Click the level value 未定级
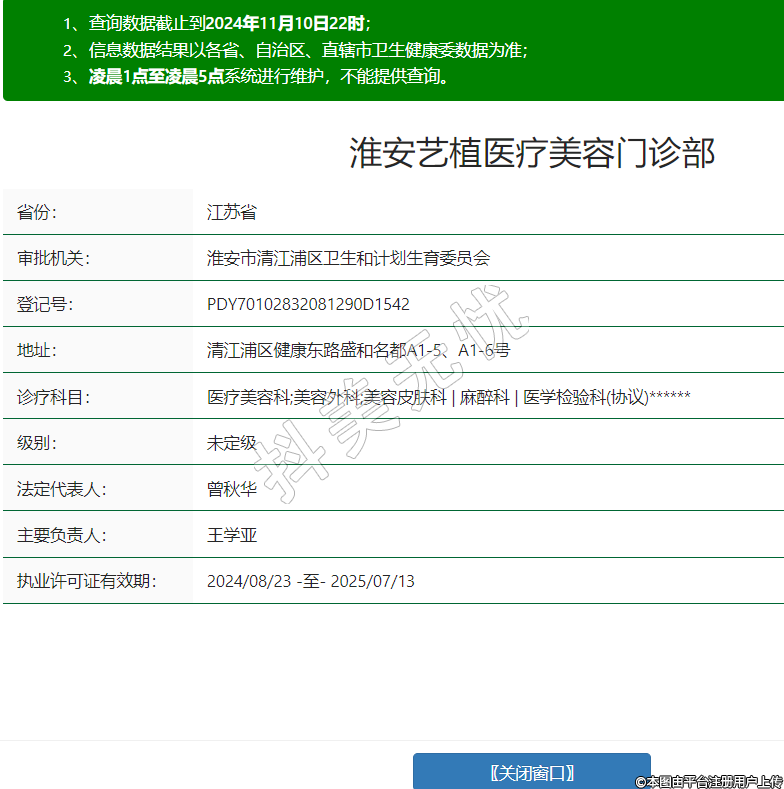The image size is (784, 789). pyautogui.click(x=232, y=443)
